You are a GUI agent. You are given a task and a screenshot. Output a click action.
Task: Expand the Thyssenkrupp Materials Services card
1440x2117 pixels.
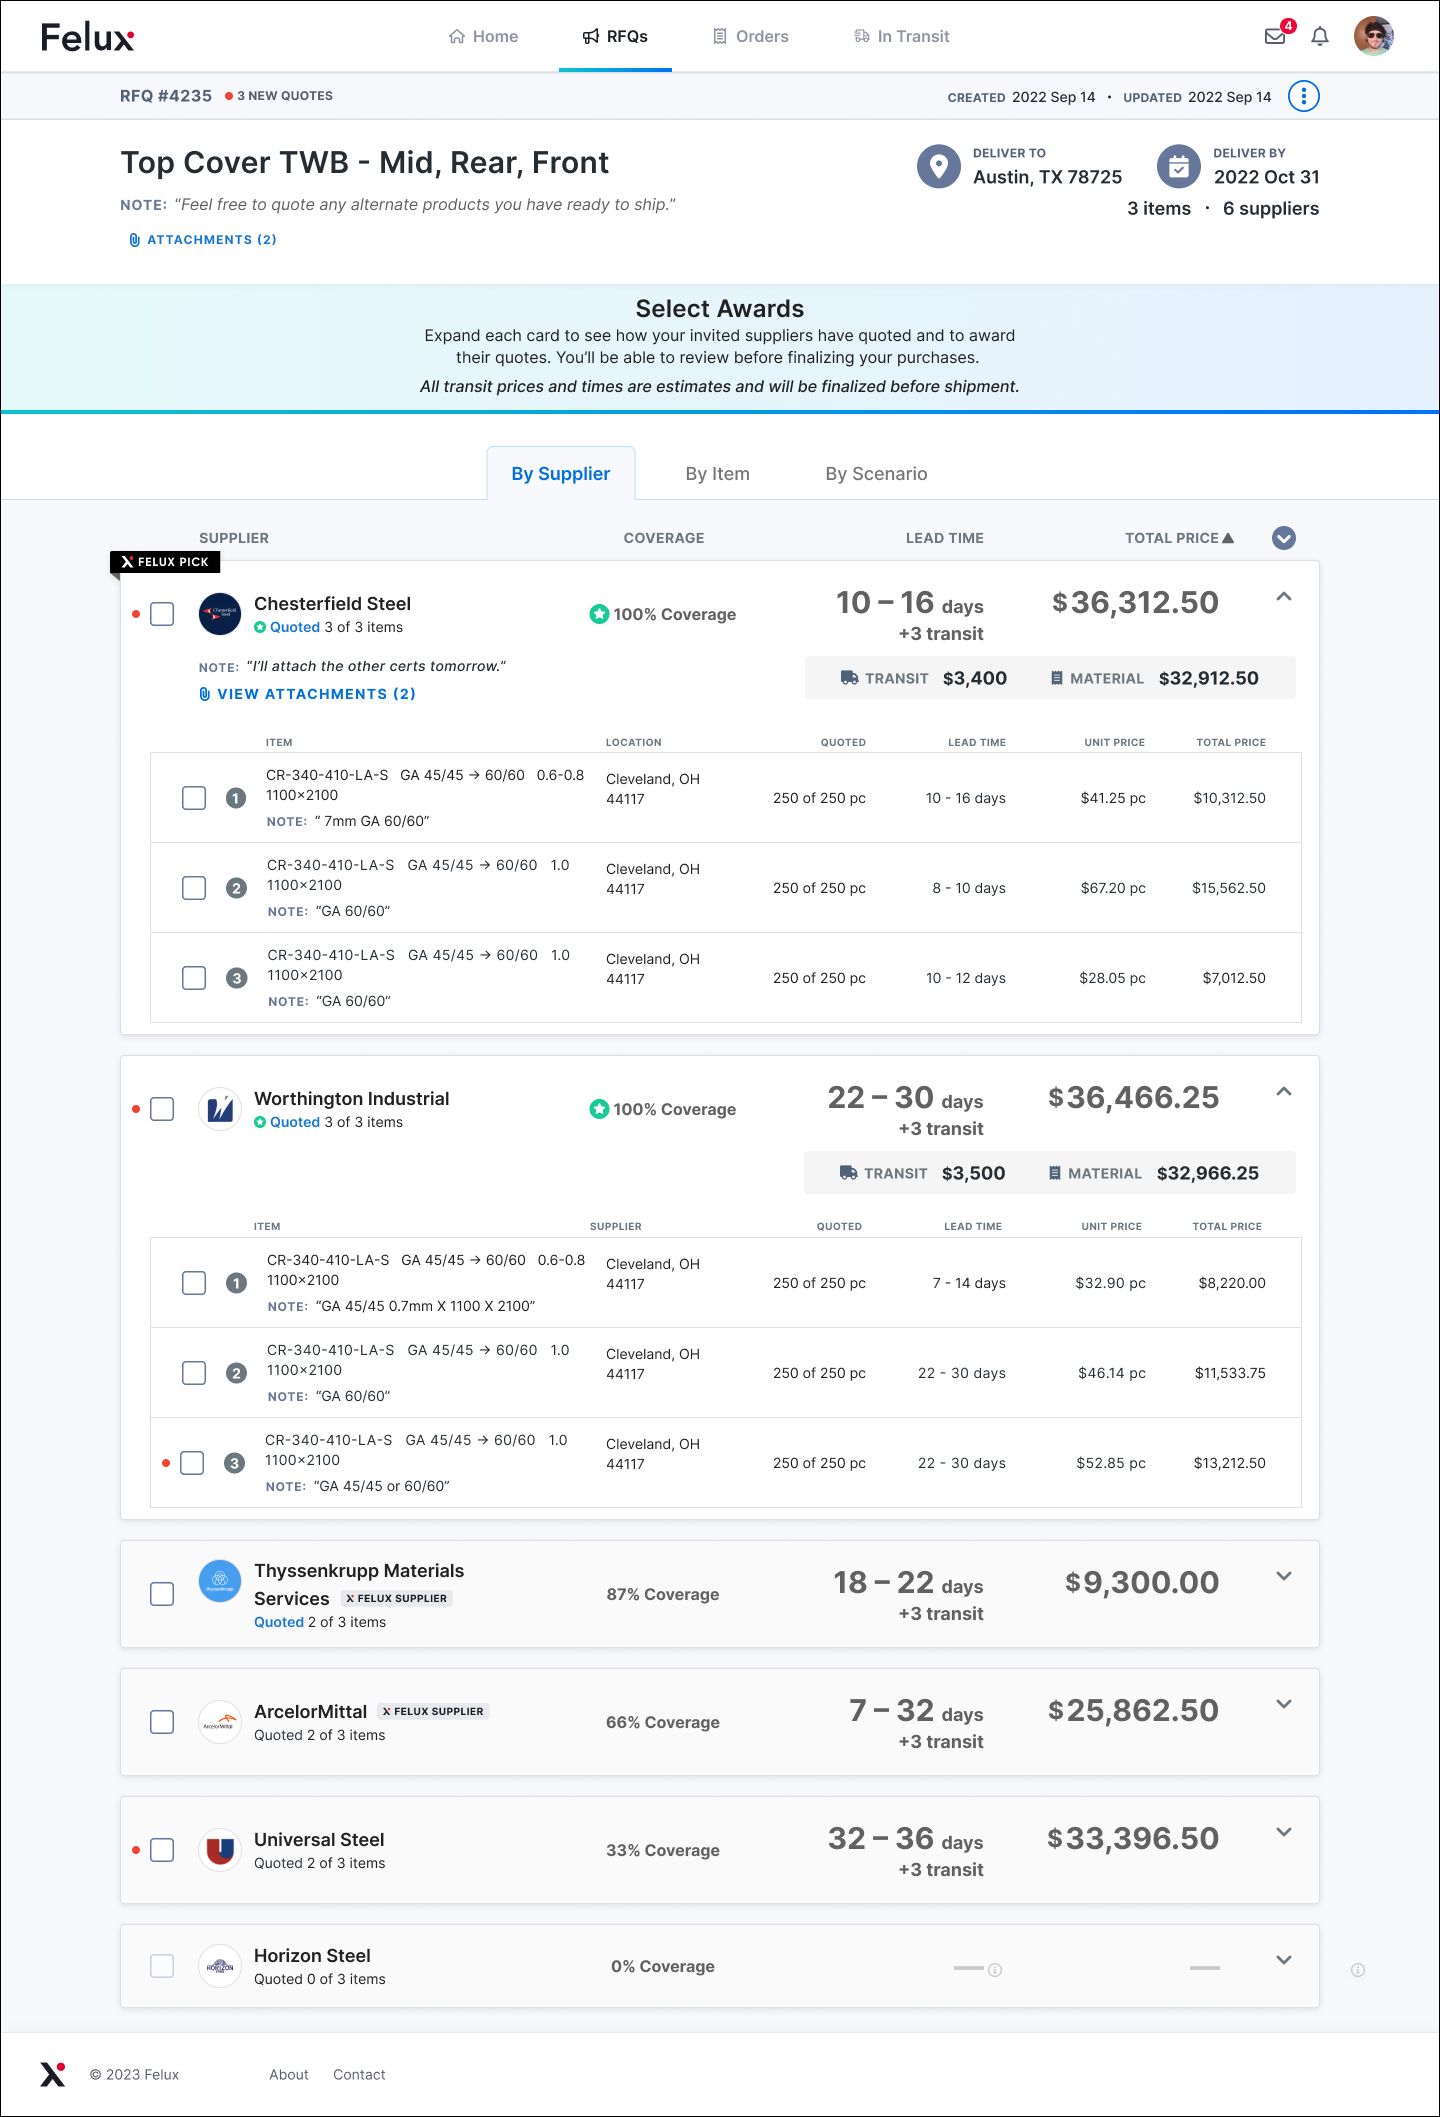coord(1284,1576)
